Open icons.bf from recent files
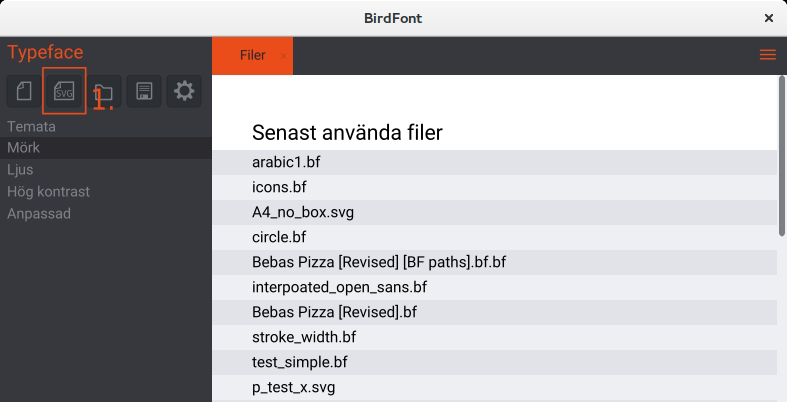 (279, 187)
